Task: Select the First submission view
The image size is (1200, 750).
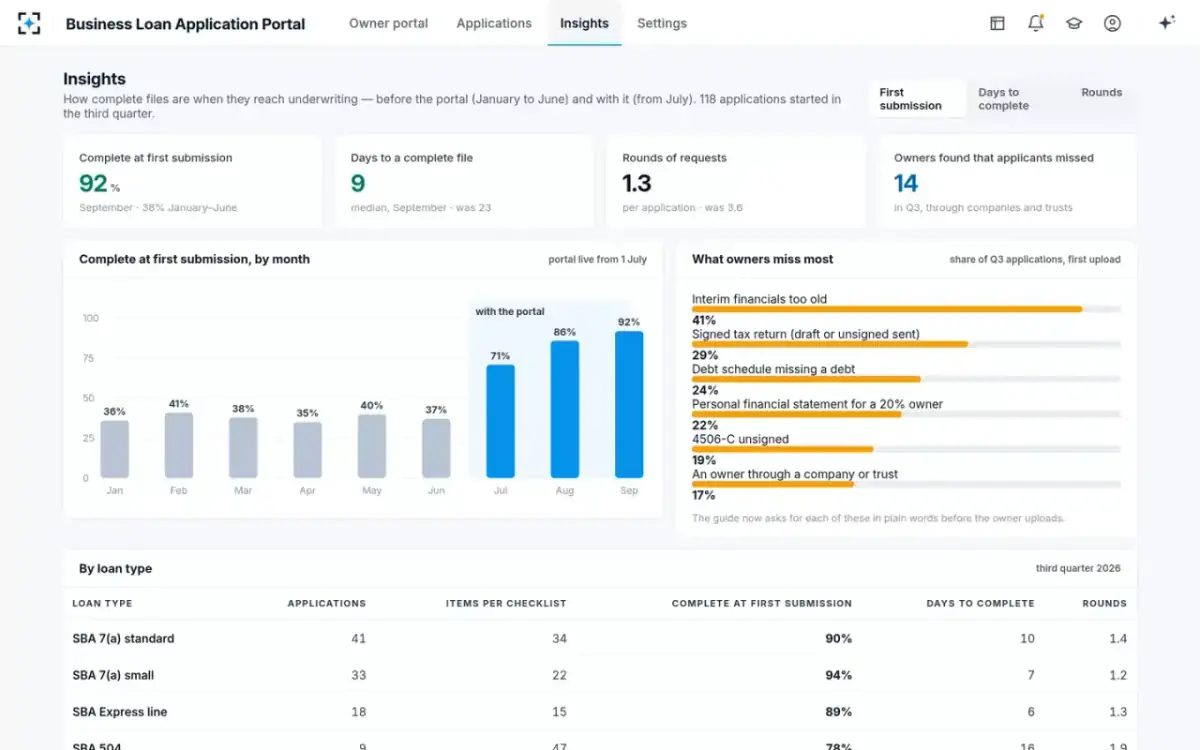Action: coord(917,99)
